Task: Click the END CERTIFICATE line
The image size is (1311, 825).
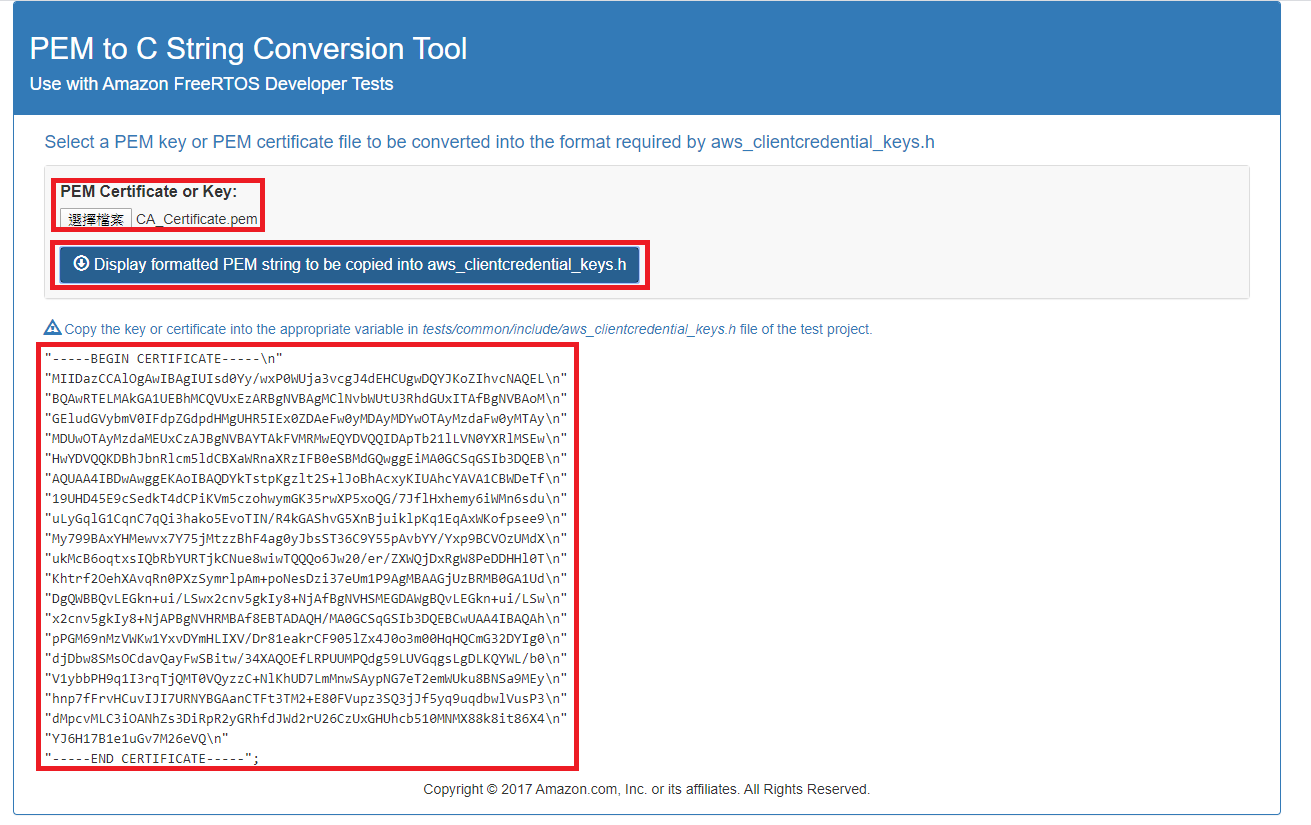Action: [152, 758]
